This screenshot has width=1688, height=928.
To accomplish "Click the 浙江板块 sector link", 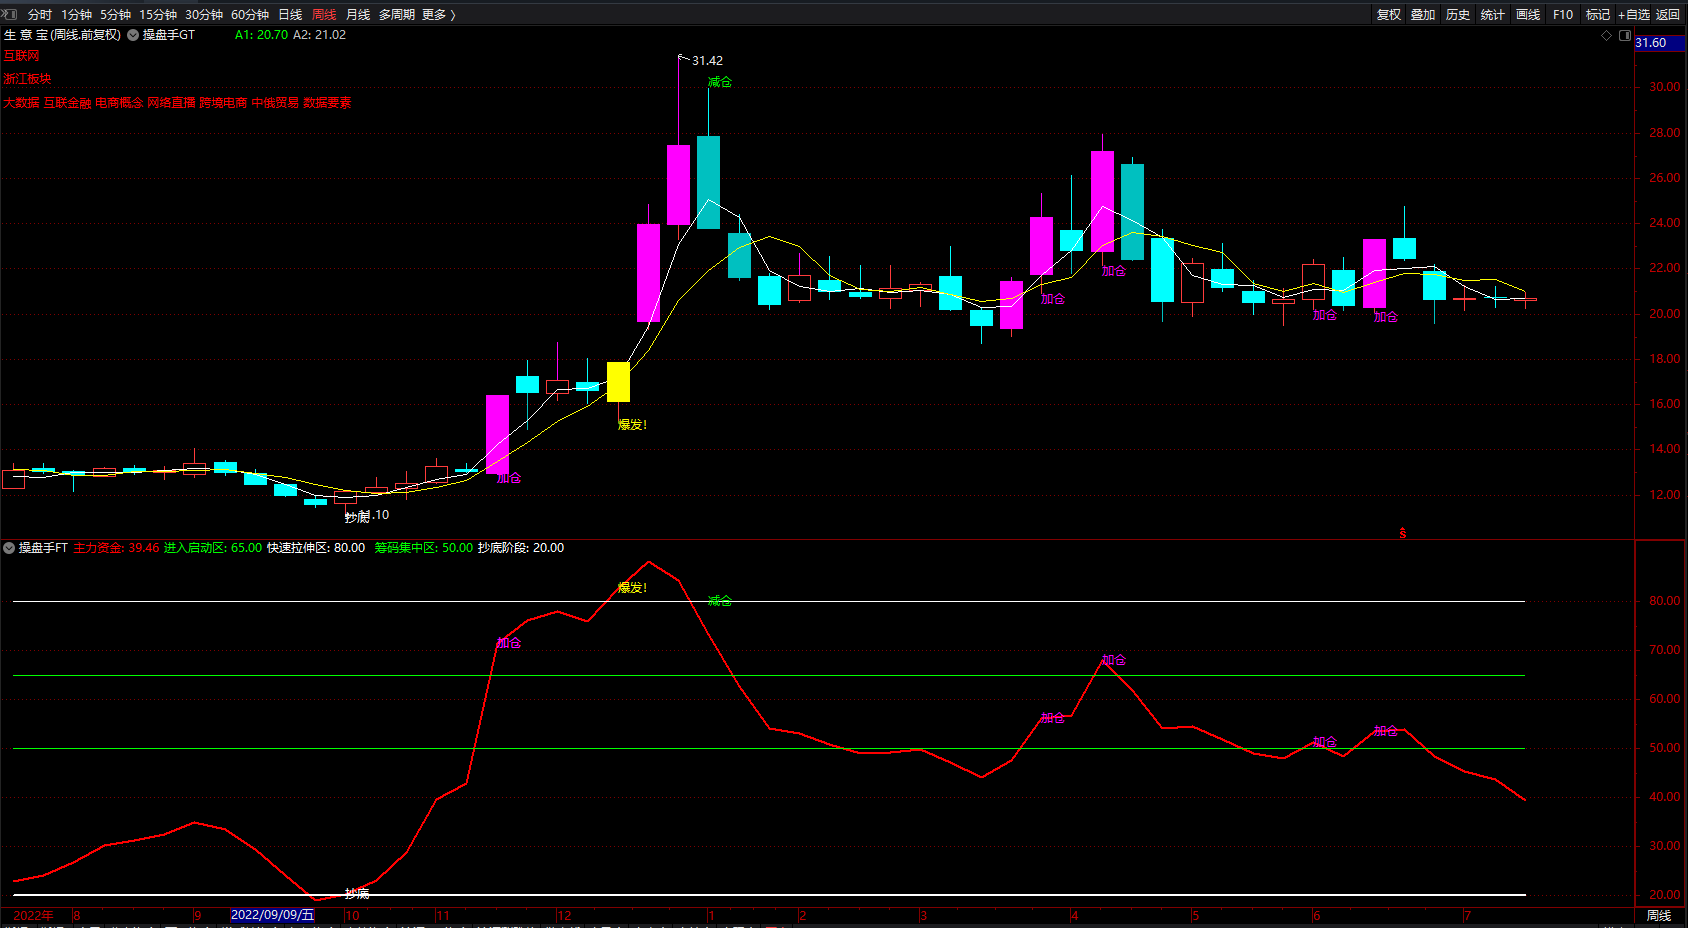I will click(27, 79).
